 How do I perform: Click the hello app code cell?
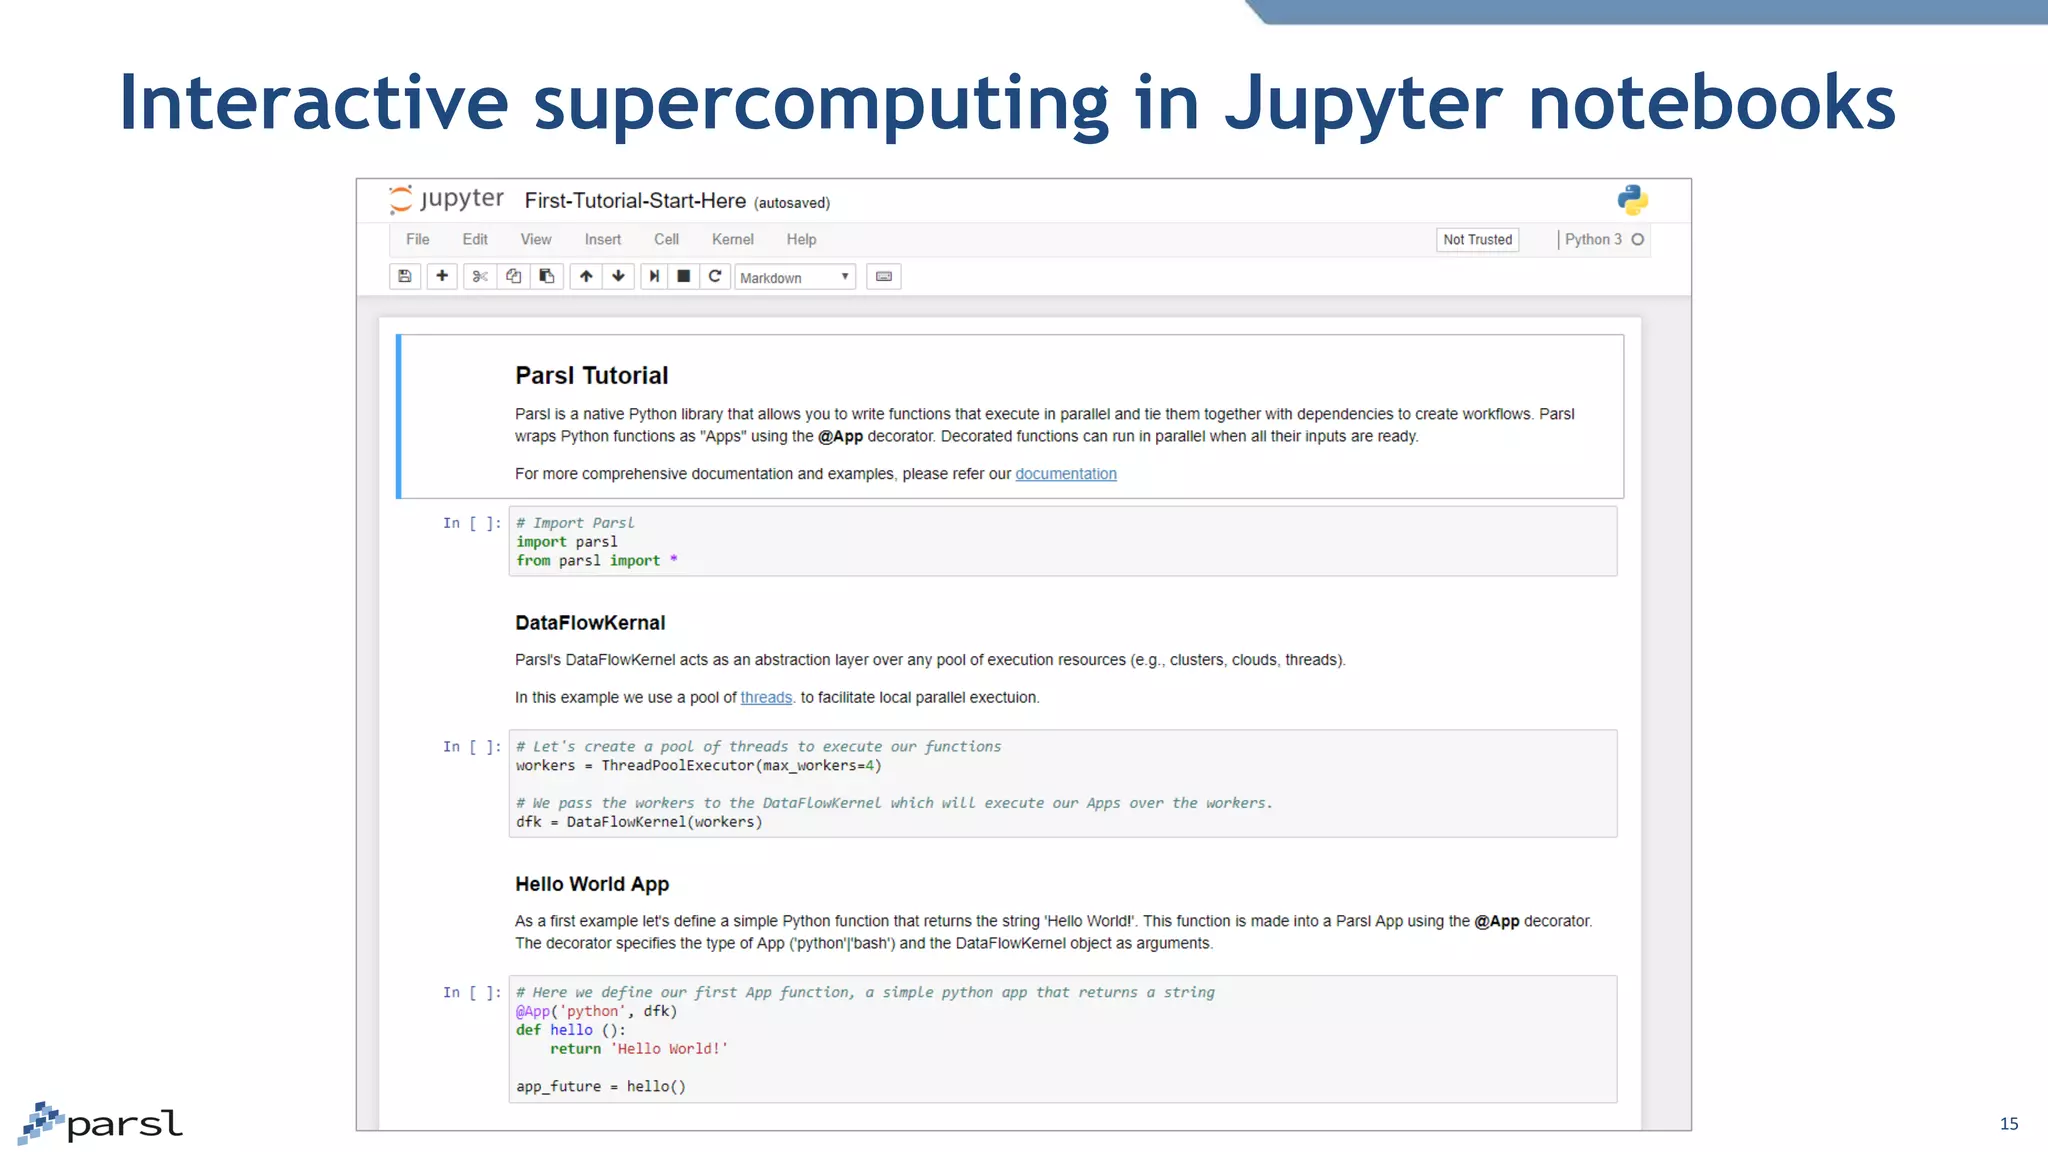(1062, 1039)
